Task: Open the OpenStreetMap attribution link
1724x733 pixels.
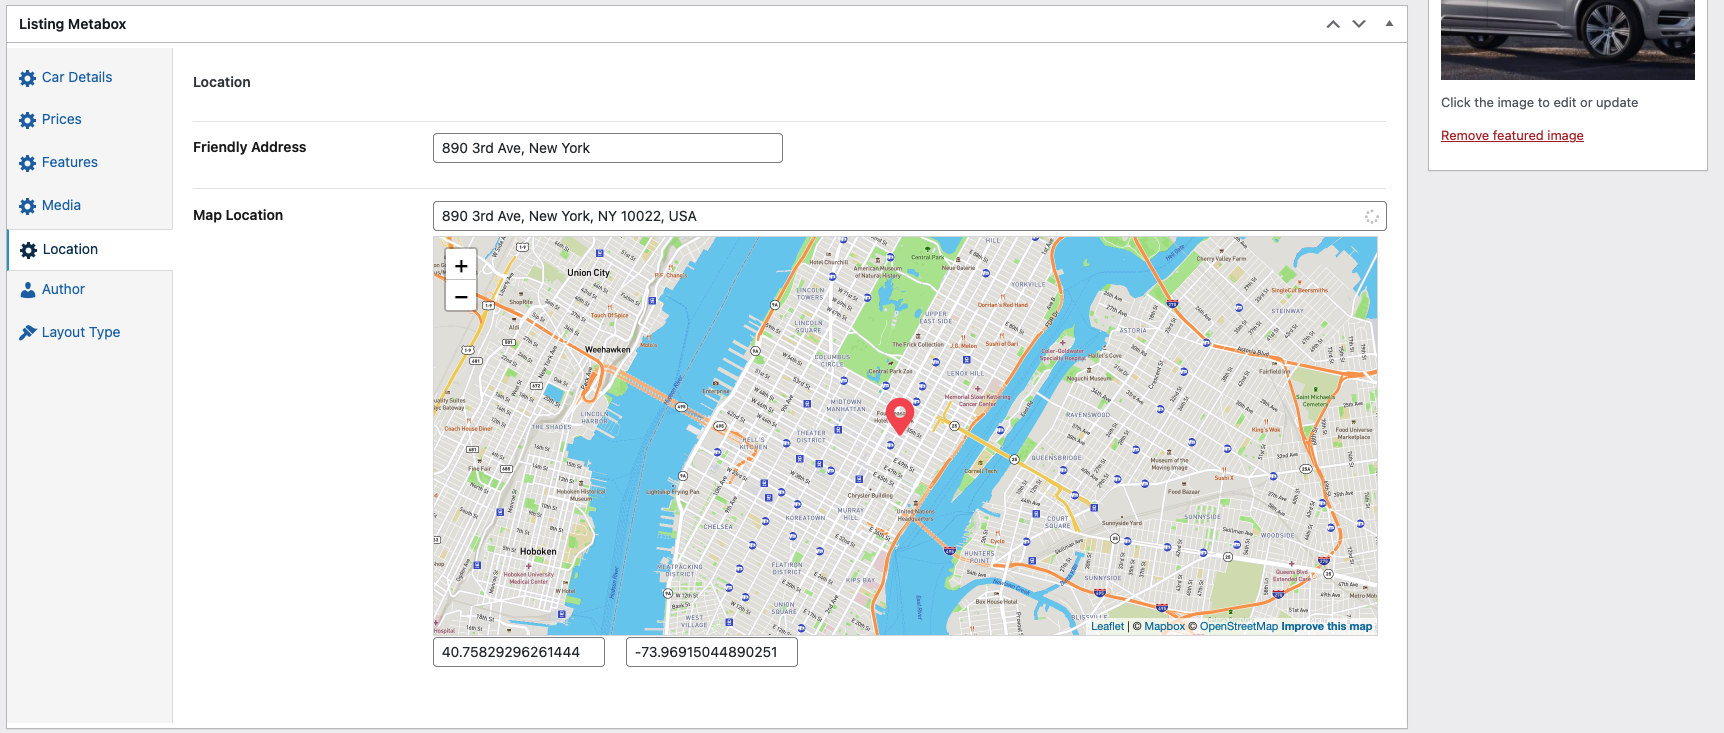Action: click(x=1238, y=627)
